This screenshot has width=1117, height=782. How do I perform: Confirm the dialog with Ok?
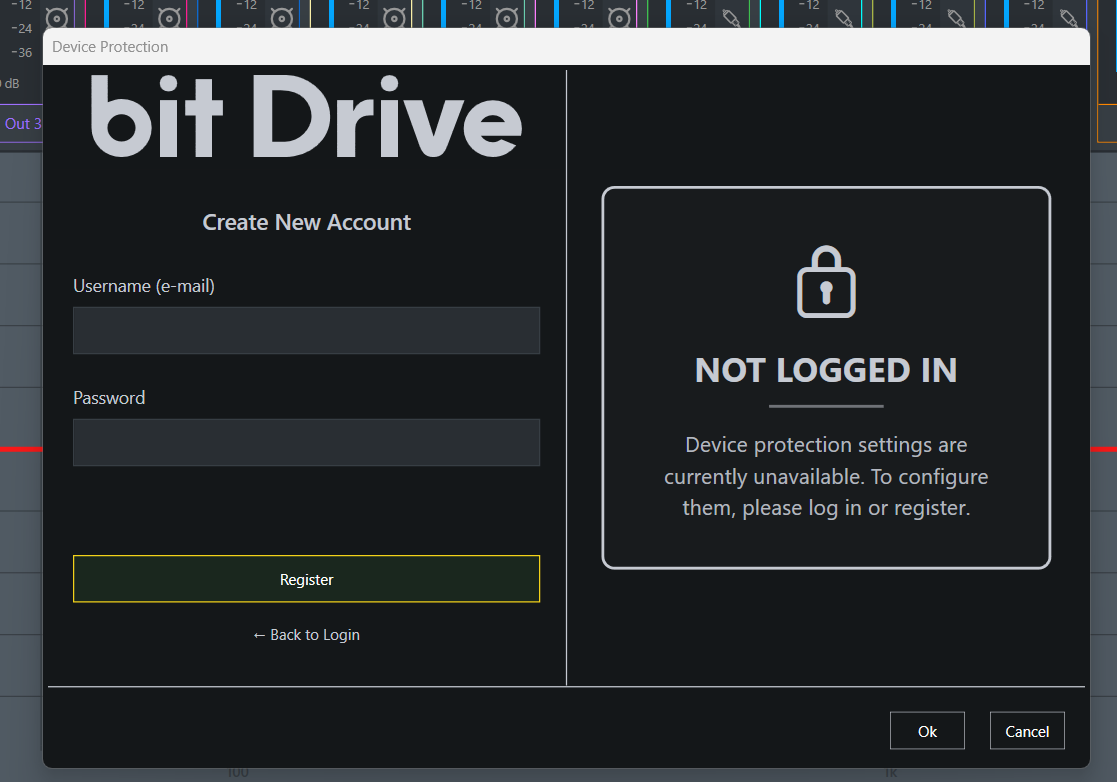pyautogui.click(x=927, y=731)
